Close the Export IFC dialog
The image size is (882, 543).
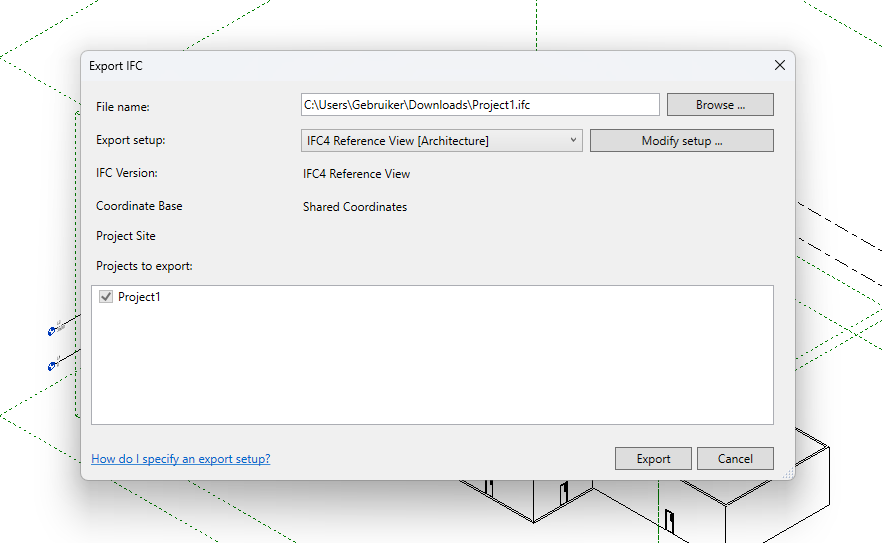click(779, 66)
